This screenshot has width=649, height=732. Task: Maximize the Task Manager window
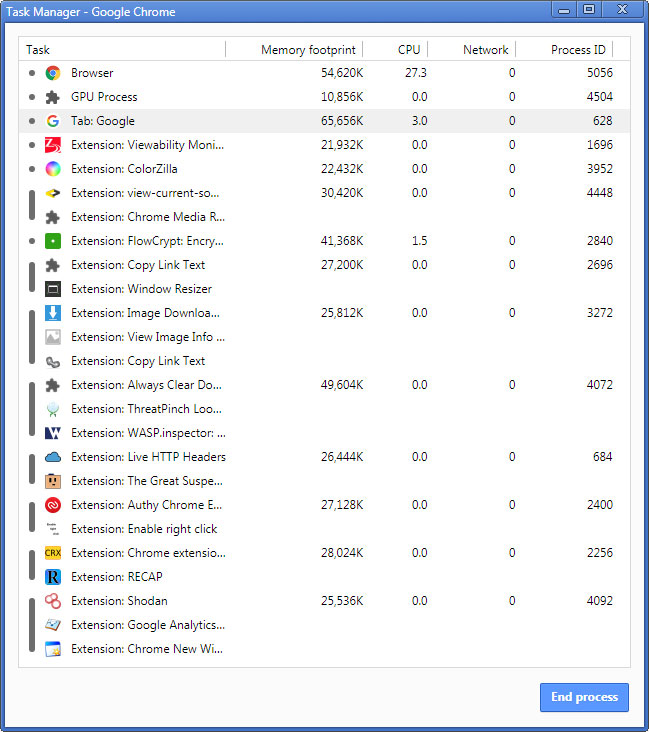(589, 9)
